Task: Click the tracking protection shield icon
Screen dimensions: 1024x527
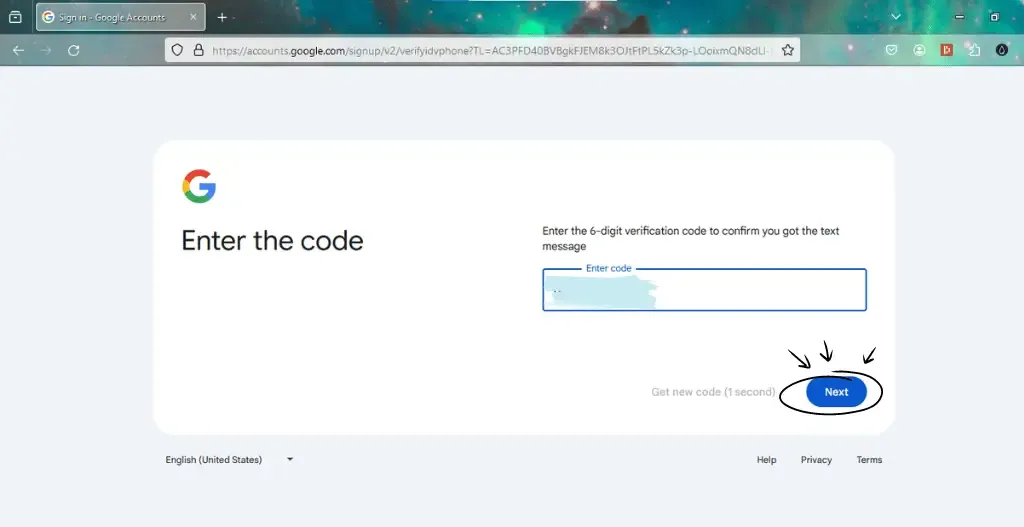Action: click(x=177, y=50)
